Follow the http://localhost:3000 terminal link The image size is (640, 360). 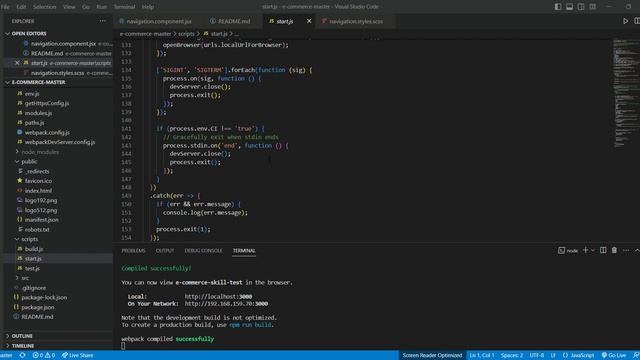coord(218,297)
